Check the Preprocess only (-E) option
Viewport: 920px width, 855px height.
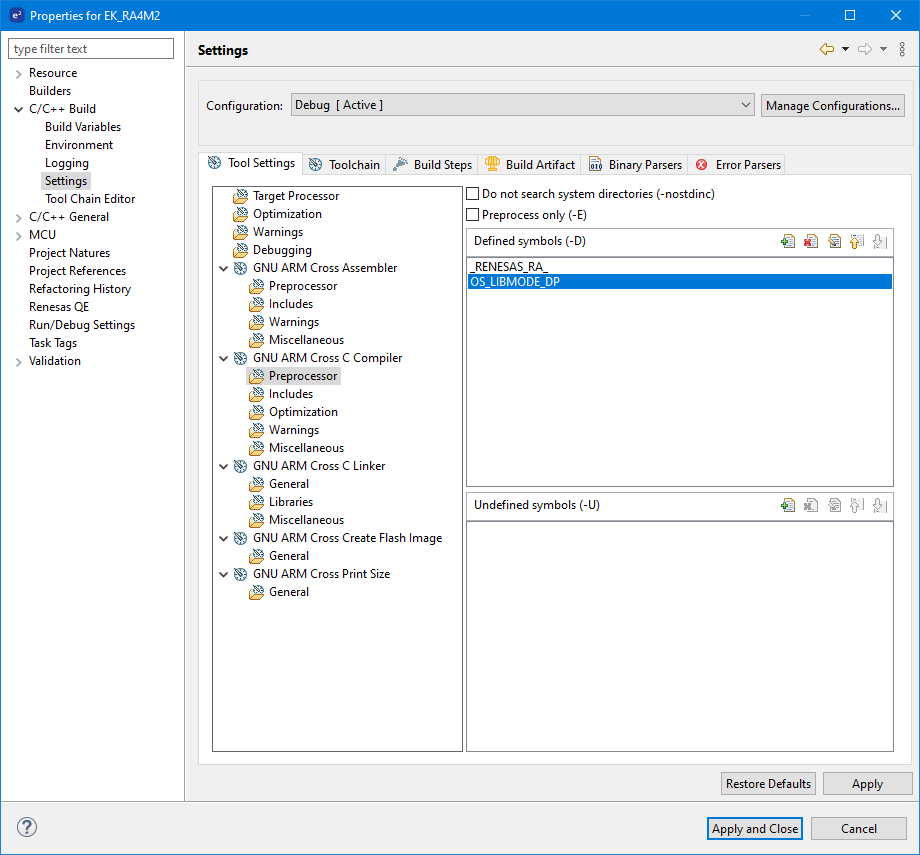(474, 215)
